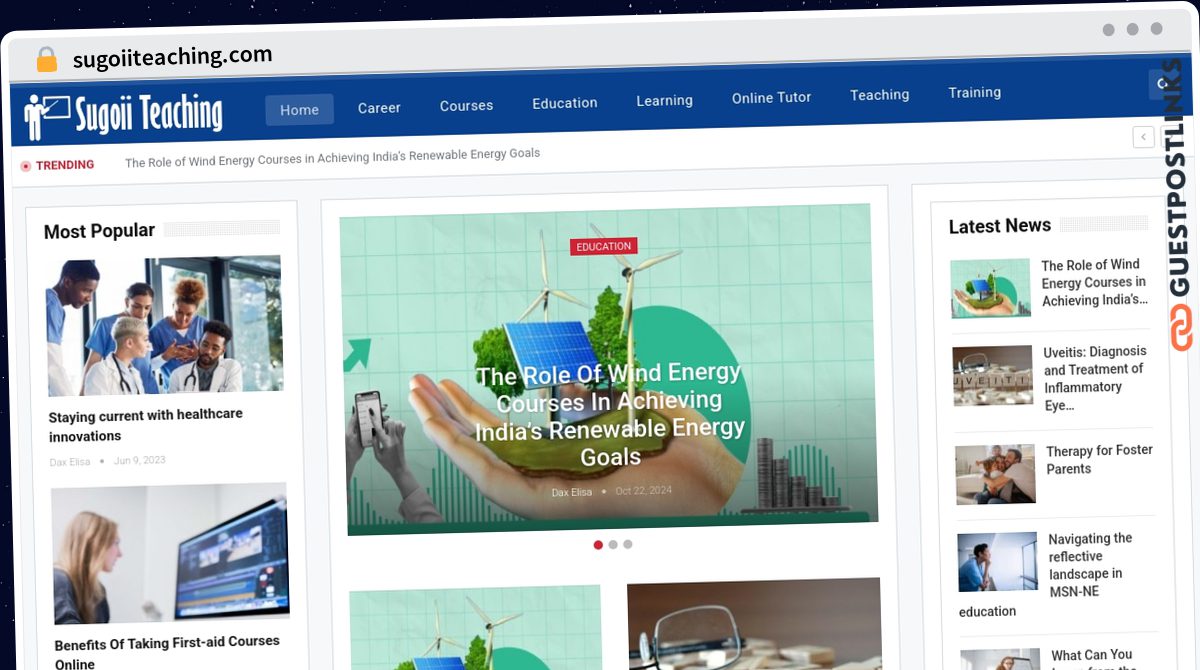Viewport: 1200px width, 670px height.
Task: Select the first carousel dot under the slider
Action: point(598,545)
